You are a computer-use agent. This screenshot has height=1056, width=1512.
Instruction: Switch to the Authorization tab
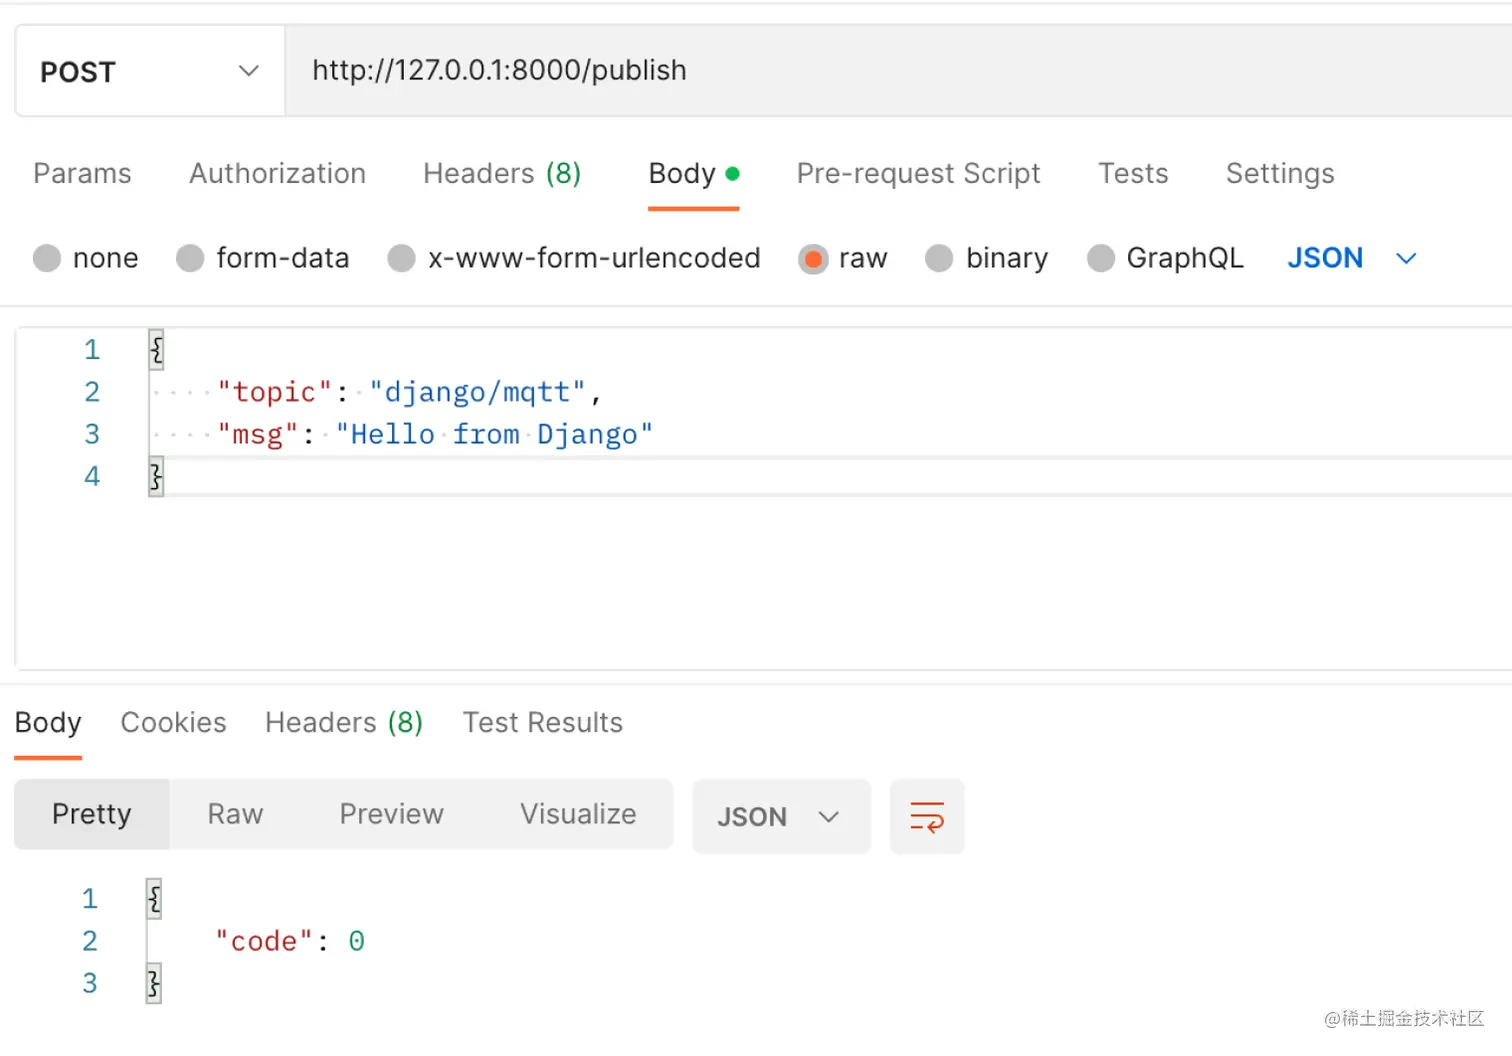[x=277, y=174]
